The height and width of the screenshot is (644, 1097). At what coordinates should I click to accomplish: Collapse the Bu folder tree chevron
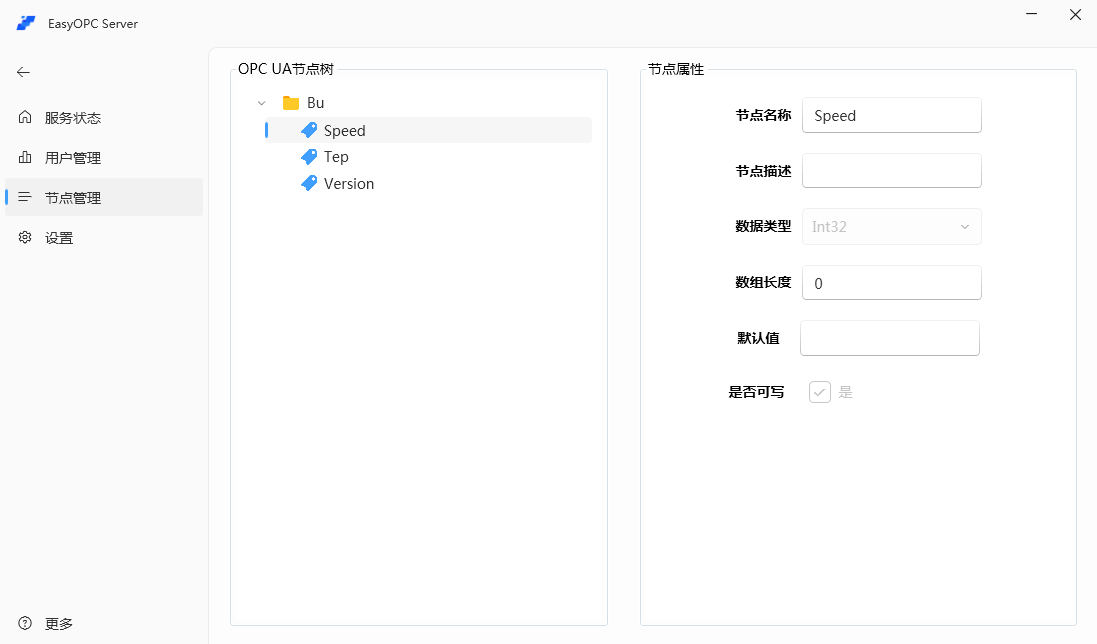(x=262, y=103)
